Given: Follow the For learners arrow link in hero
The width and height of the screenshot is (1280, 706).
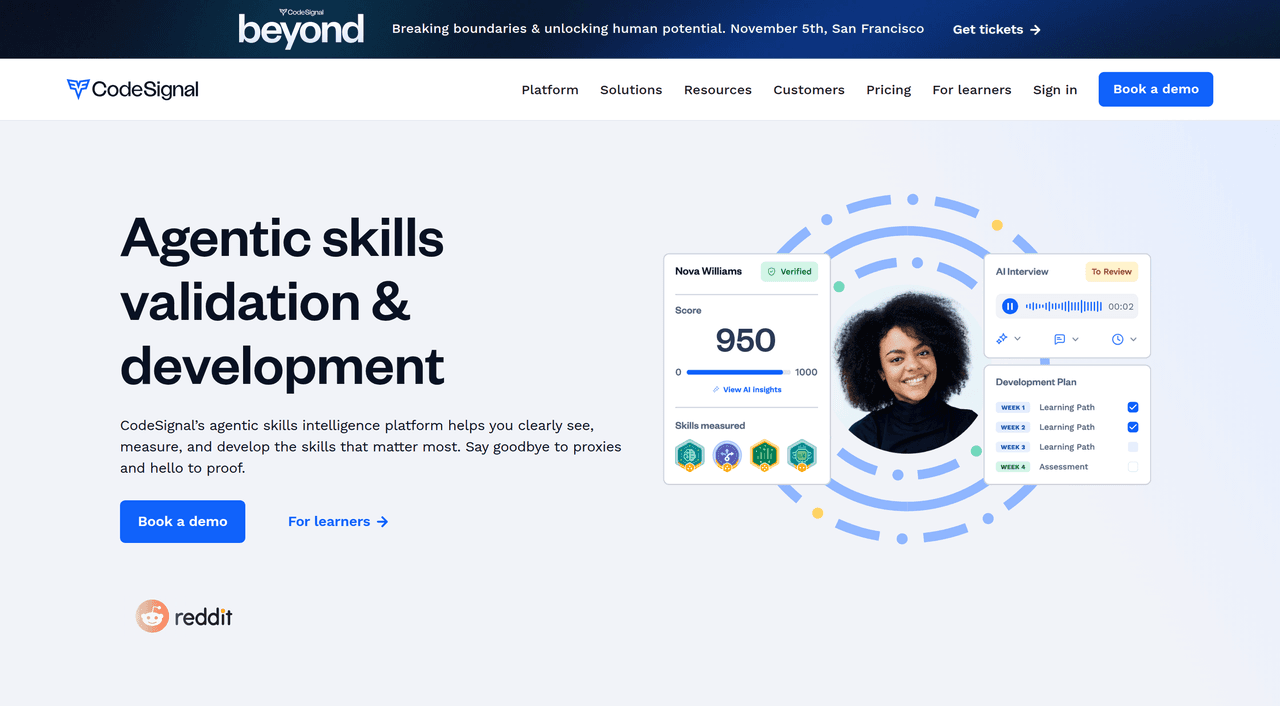Looking at the screenshot, I should tap(338, 521).
